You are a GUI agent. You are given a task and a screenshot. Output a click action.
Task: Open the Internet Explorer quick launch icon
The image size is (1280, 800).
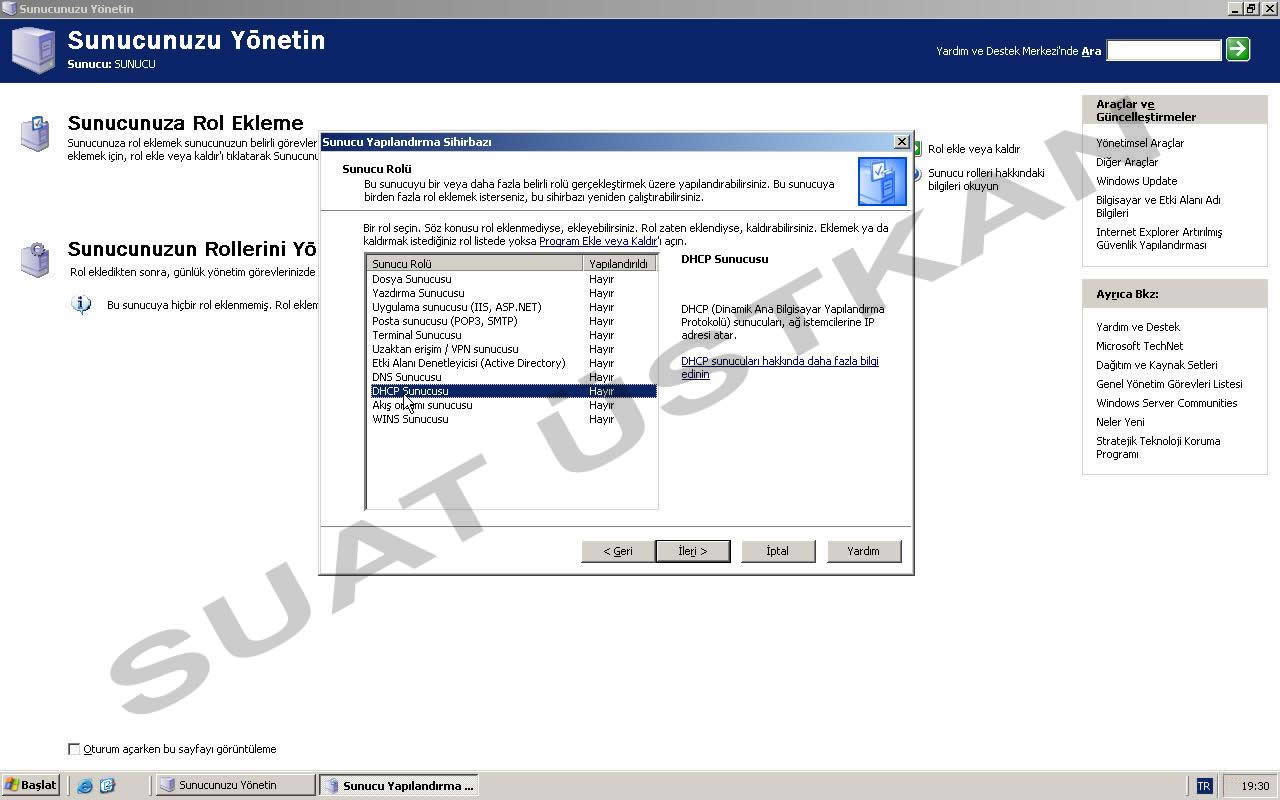(x=85, y=786)
